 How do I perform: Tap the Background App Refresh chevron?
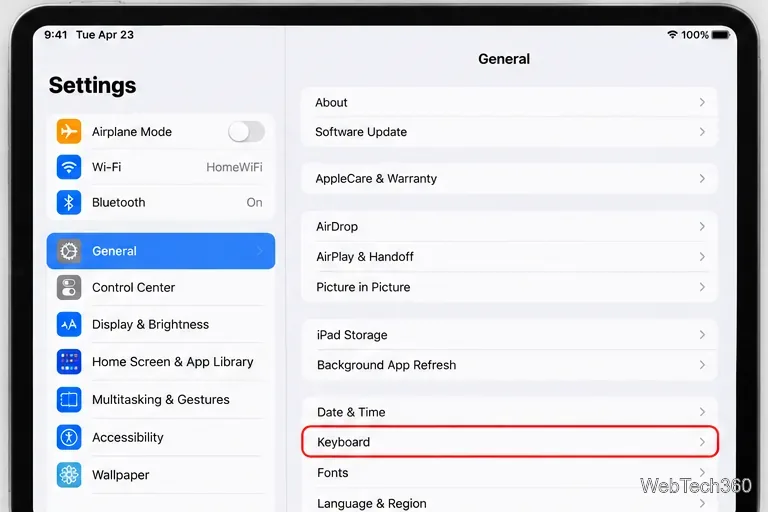[702, 365]
